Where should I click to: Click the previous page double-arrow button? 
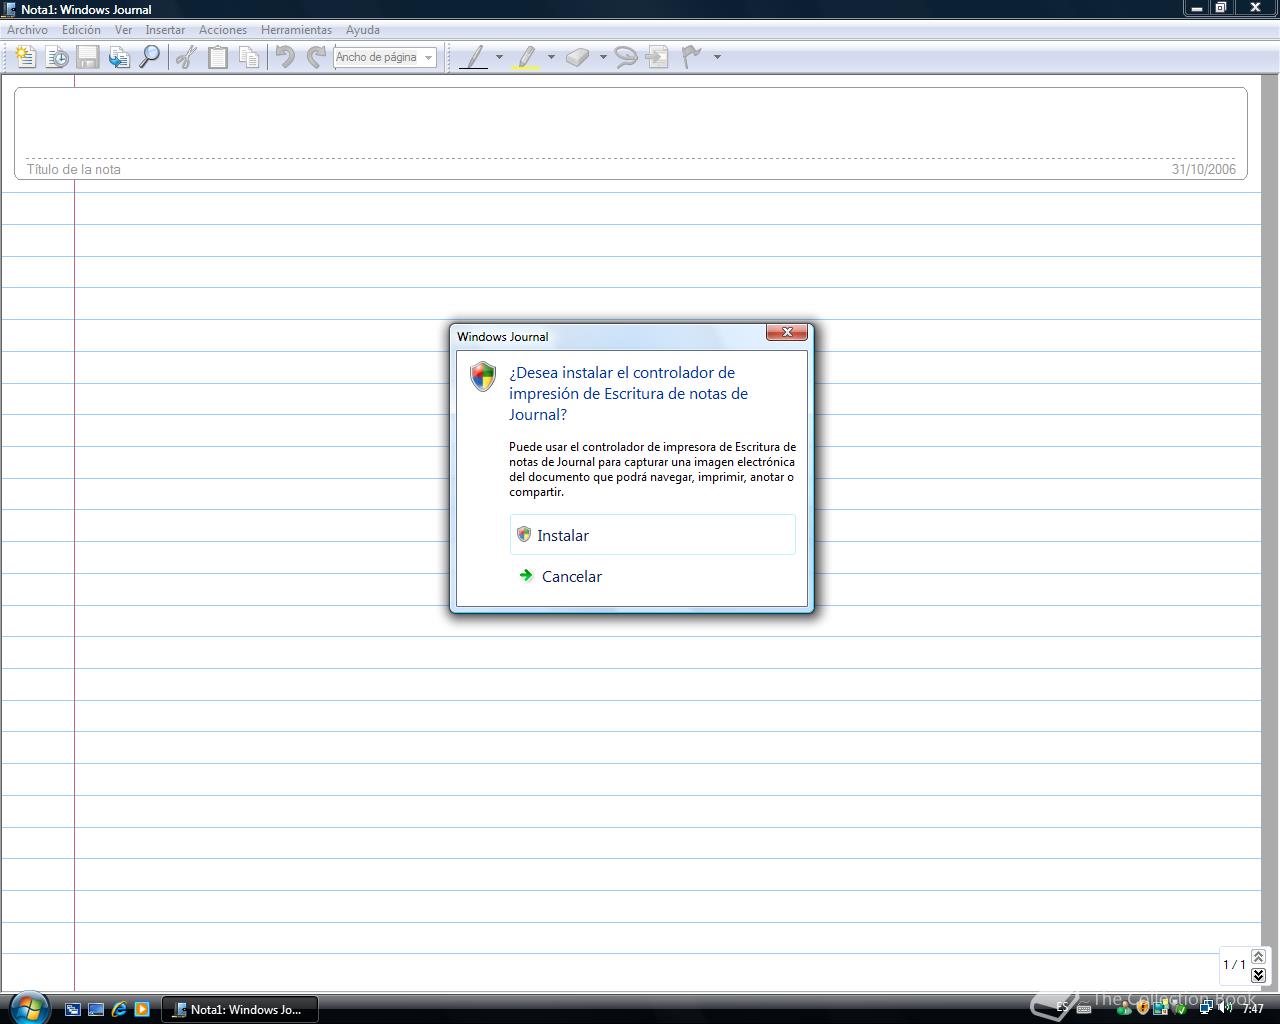point(1258,957)
